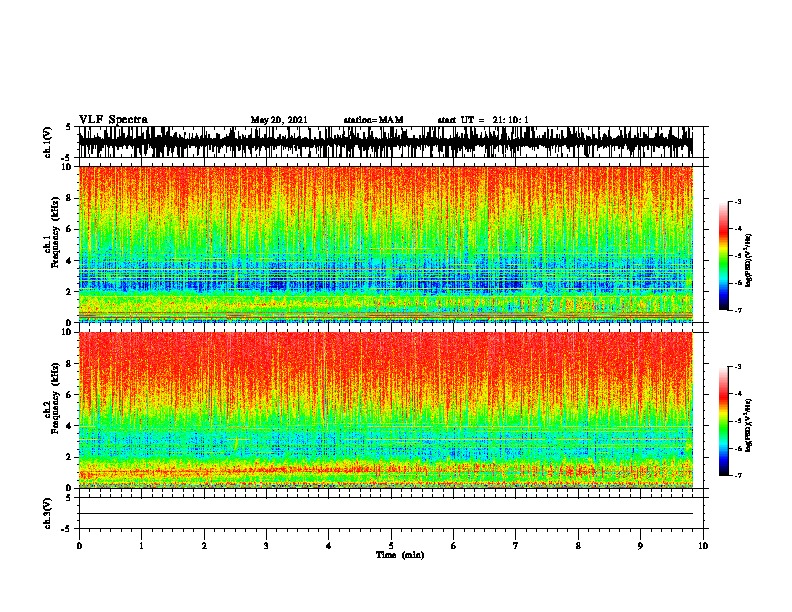
Task: Click inside the ch.2 spectrogram panel
Action: 385,410
